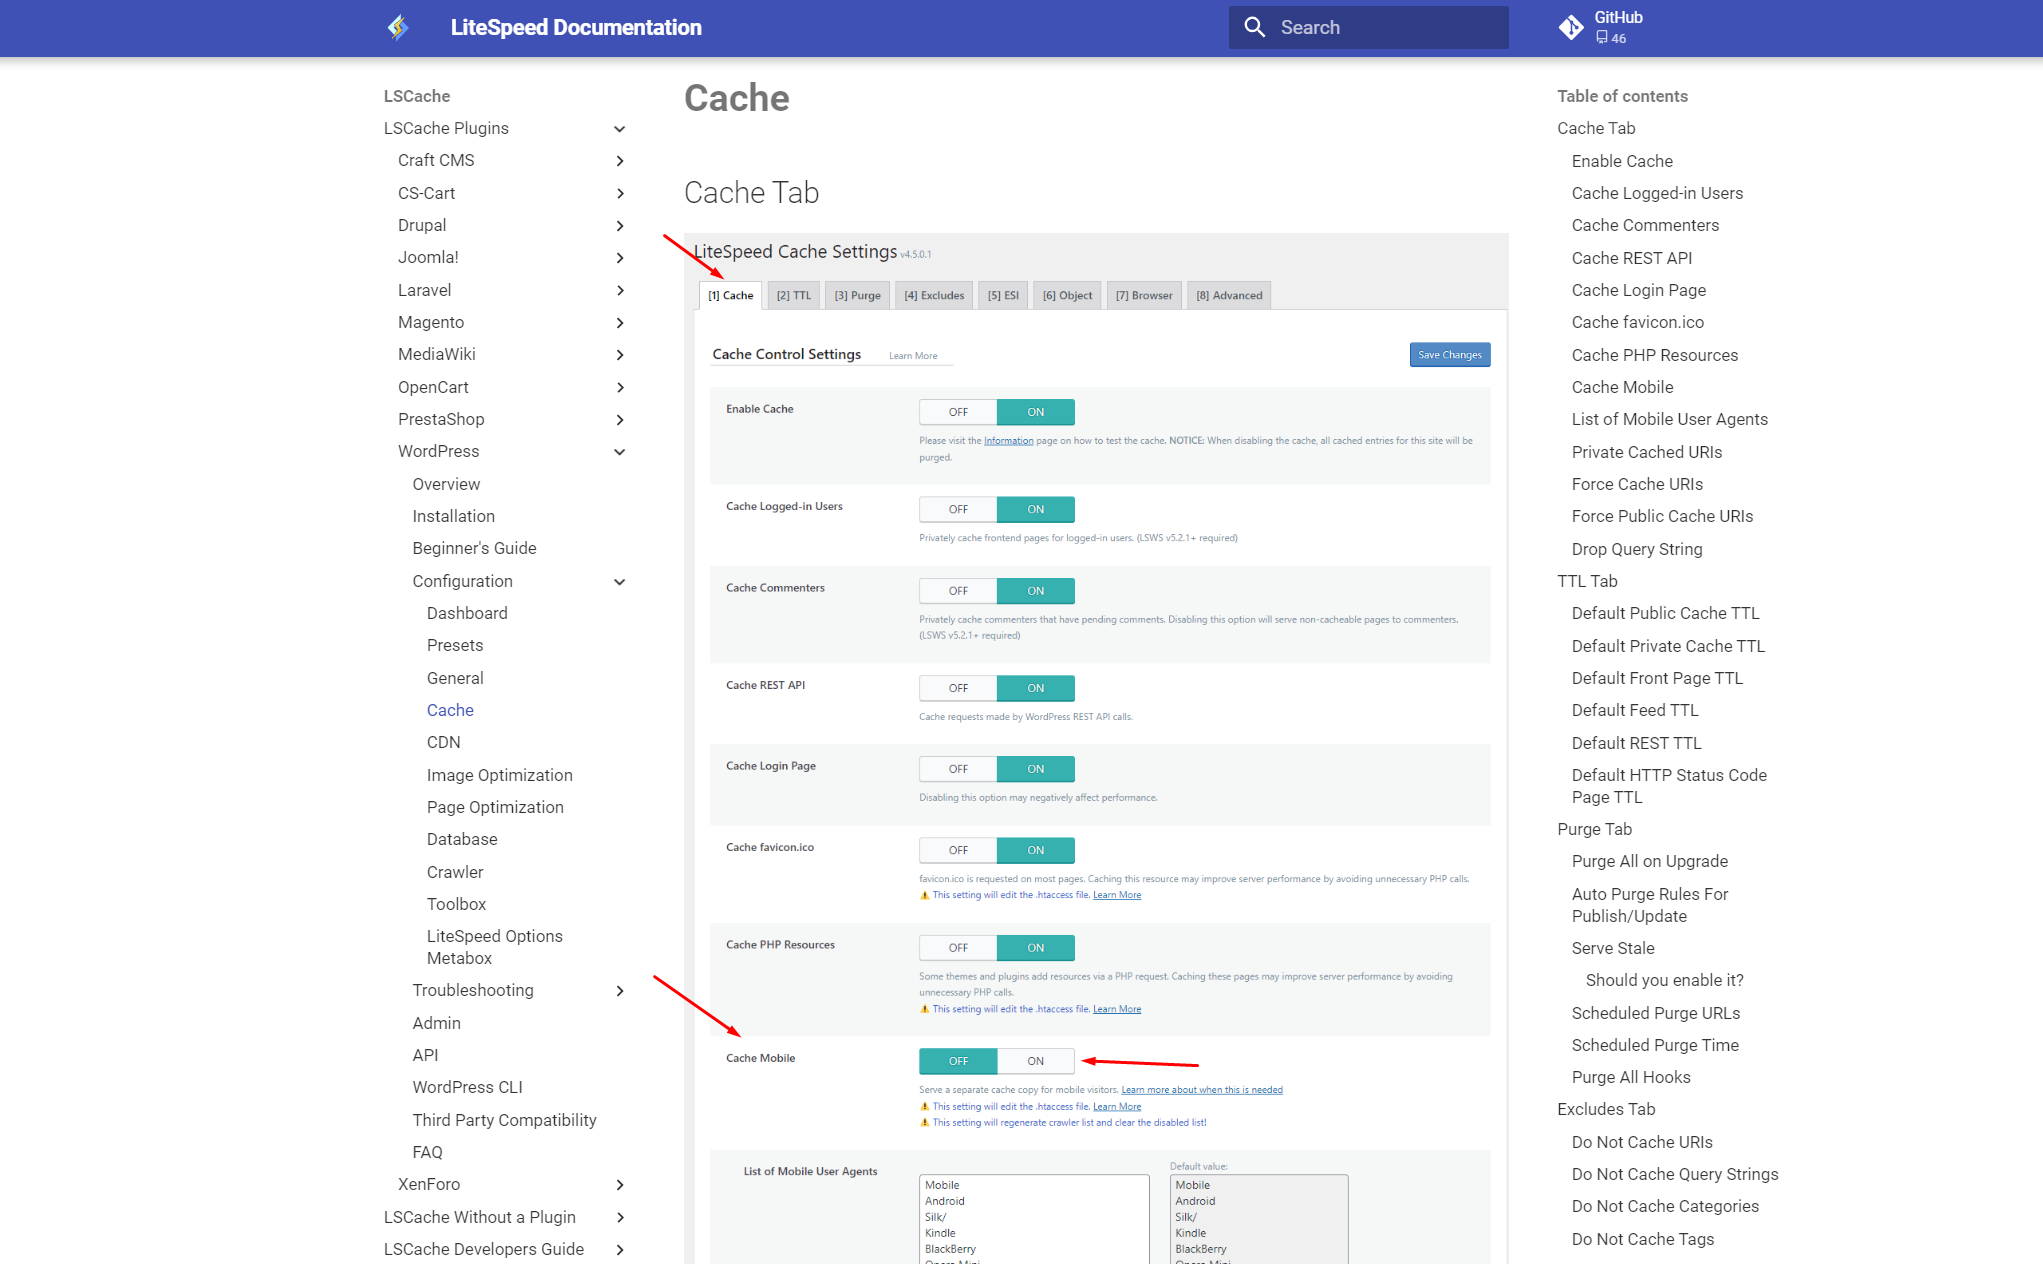The image size is (2043, 1264).
Task: Turn Enable Cache OFF
Action: click(x=958, y=412)
